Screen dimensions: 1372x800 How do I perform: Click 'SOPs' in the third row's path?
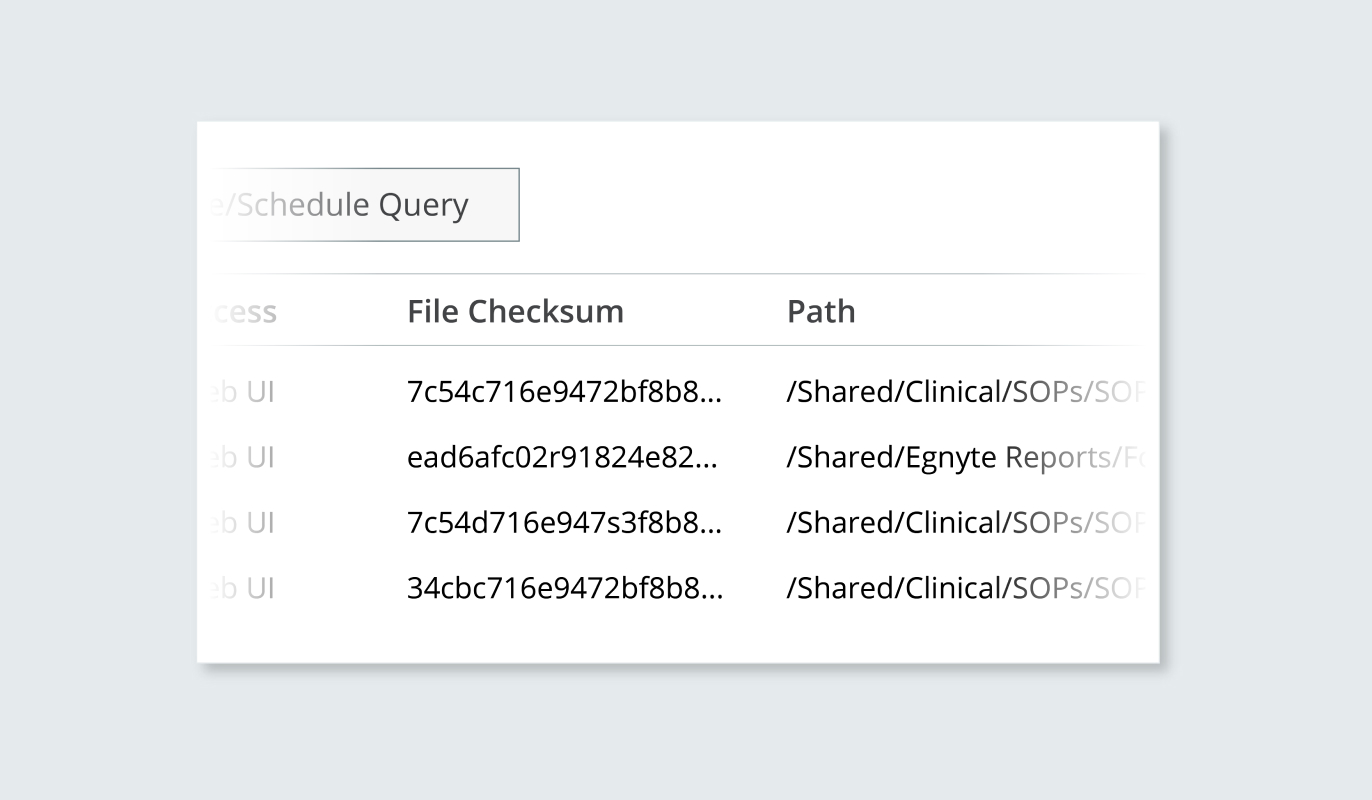[1047, 523]
